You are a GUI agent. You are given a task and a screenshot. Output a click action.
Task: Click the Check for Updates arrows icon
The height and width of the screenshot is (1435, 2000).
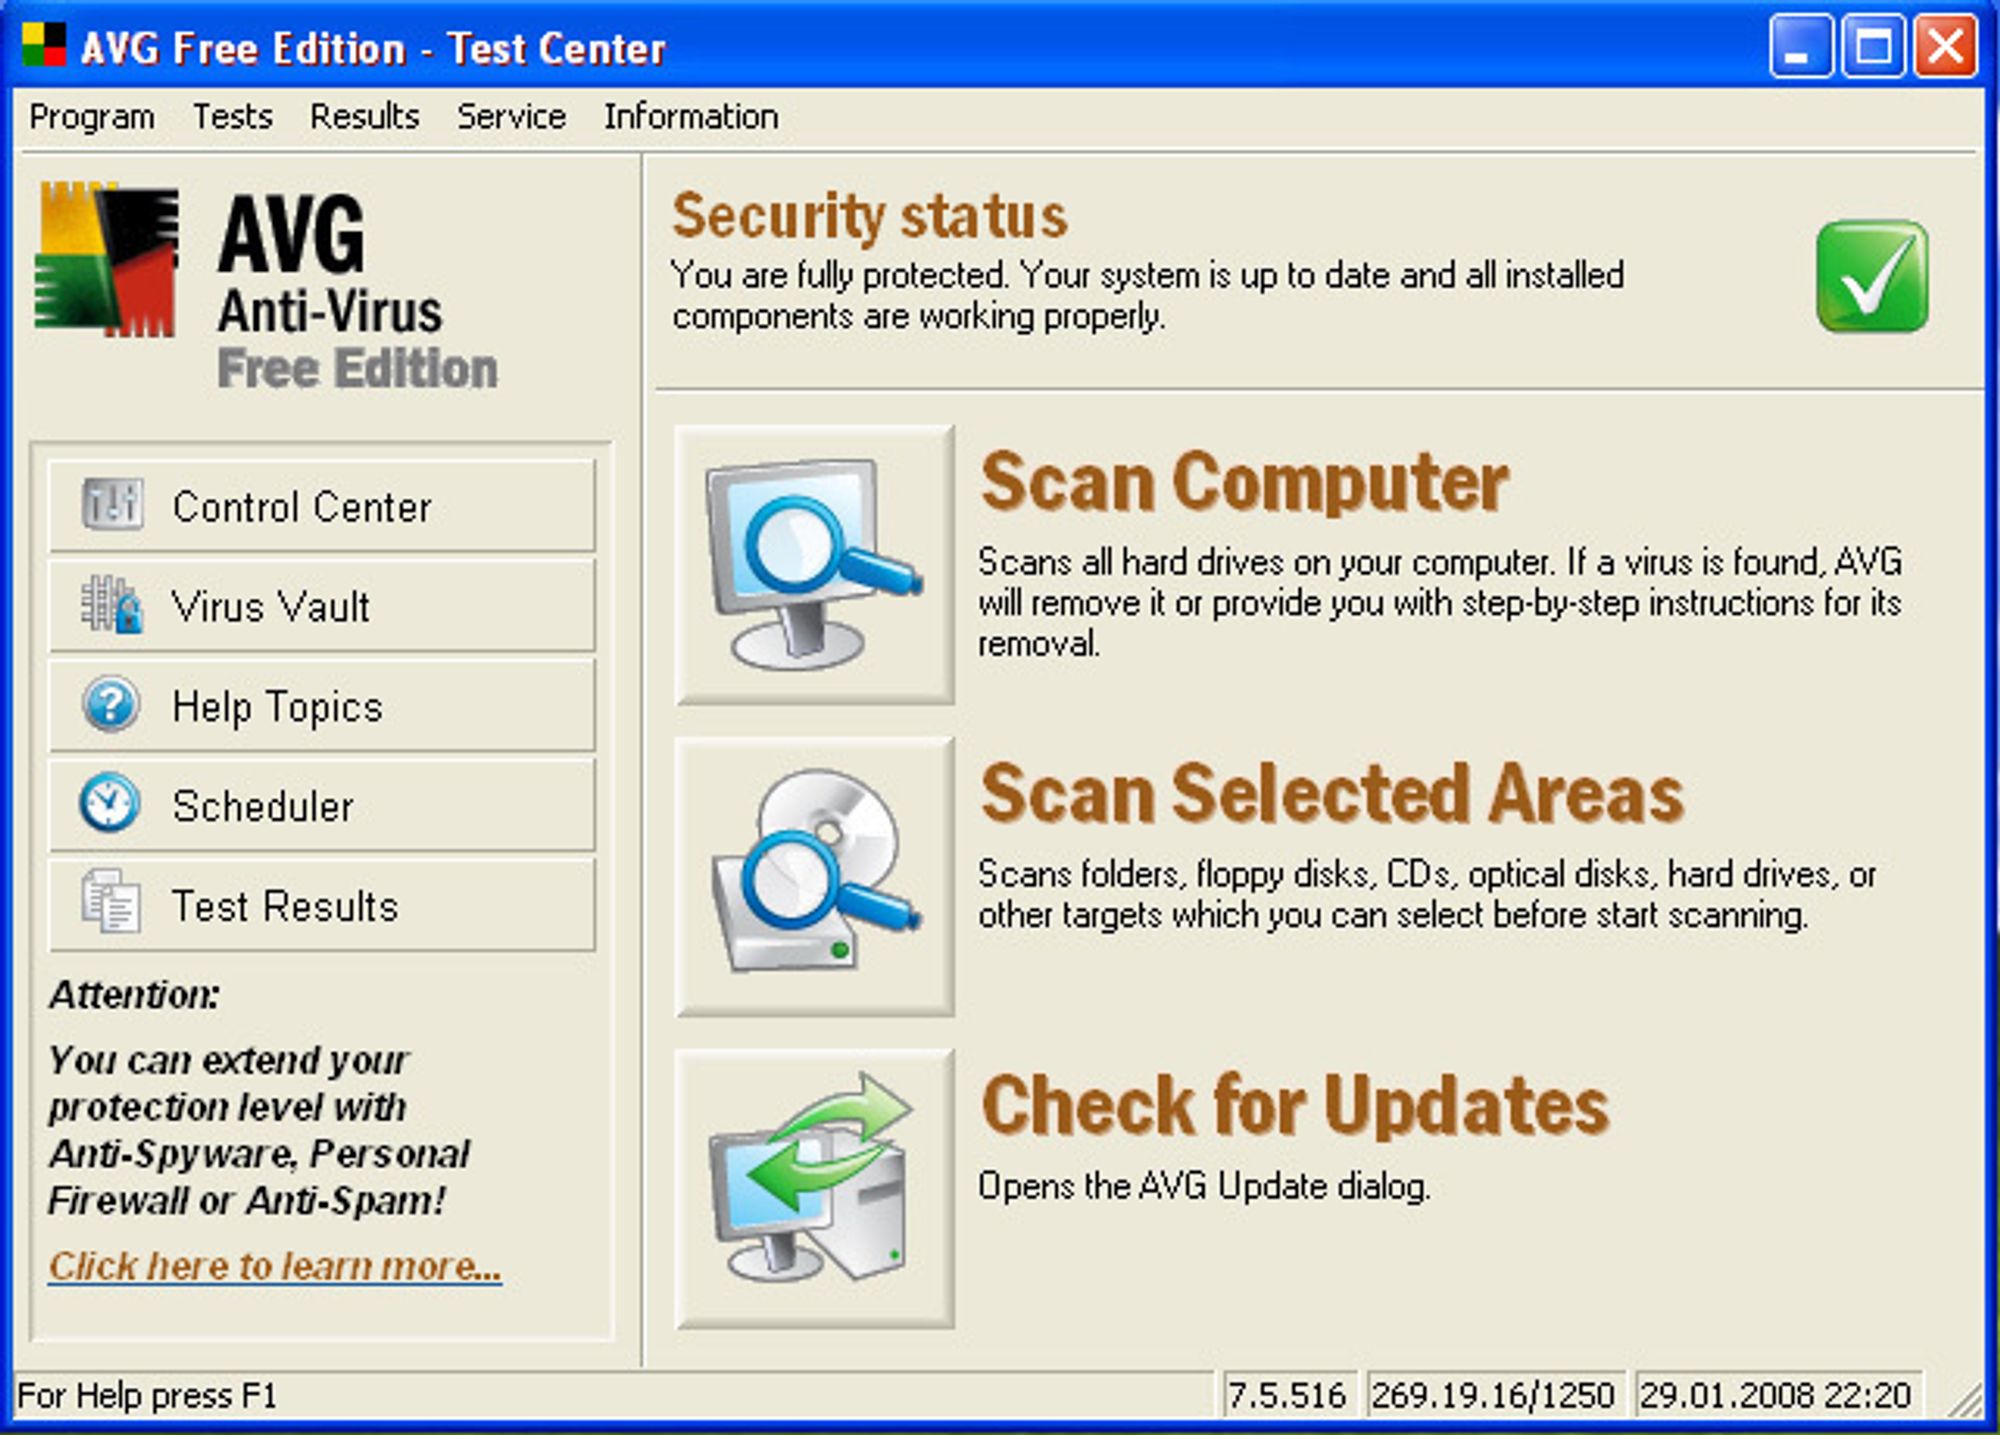(x=814, y=1188)
